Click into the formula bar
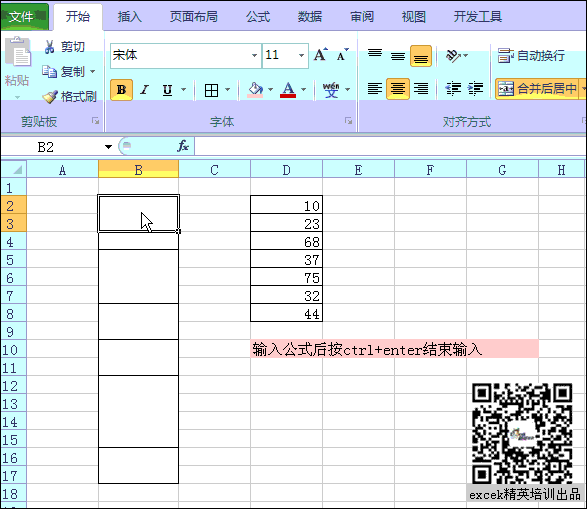The image size is (587, 509). (389, 146)
